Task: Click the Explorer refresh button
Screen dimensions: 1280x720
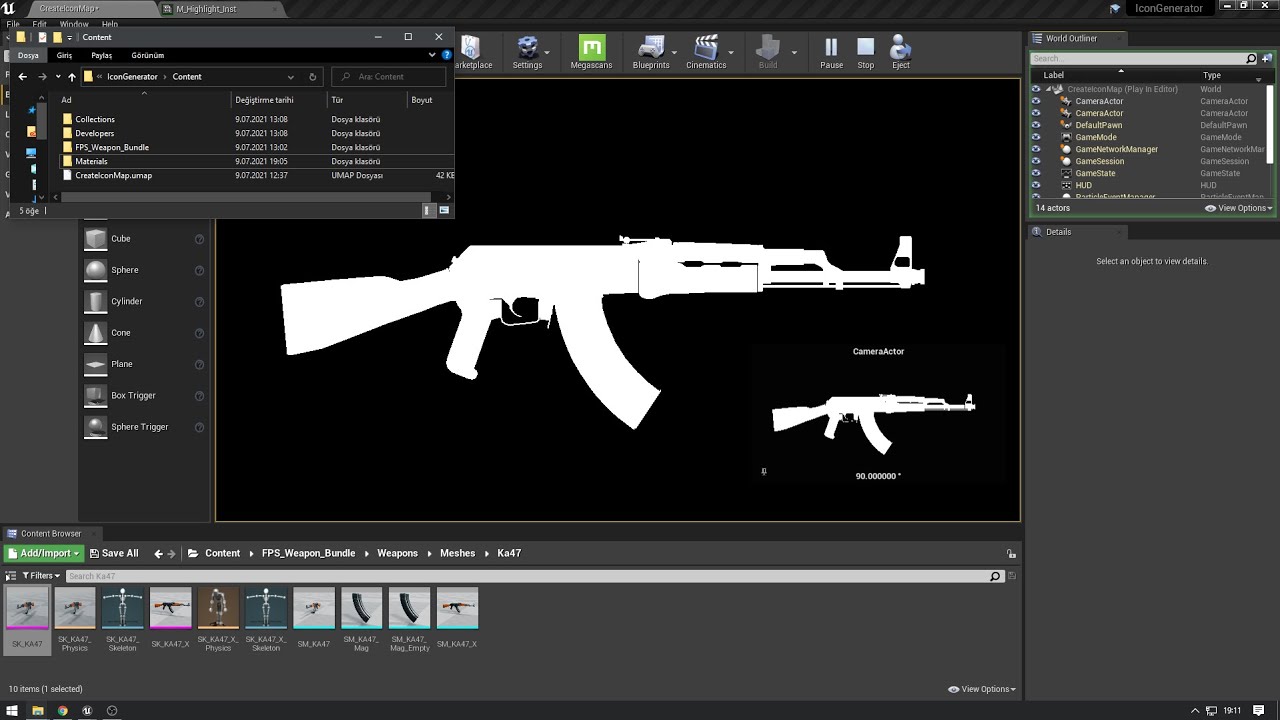Action: (312, 77)
